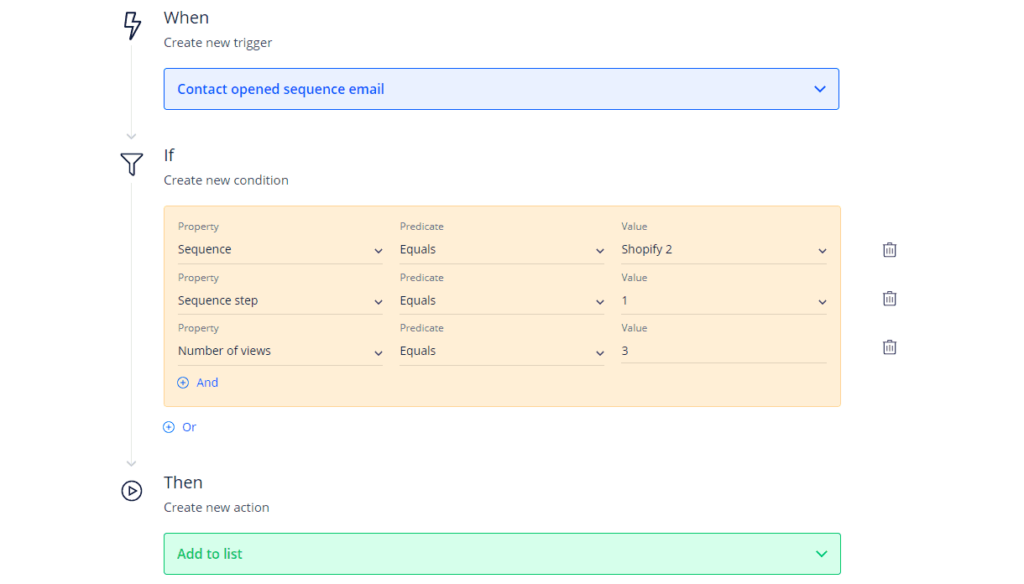Click the And link to add condition

[x=207, y=383]
